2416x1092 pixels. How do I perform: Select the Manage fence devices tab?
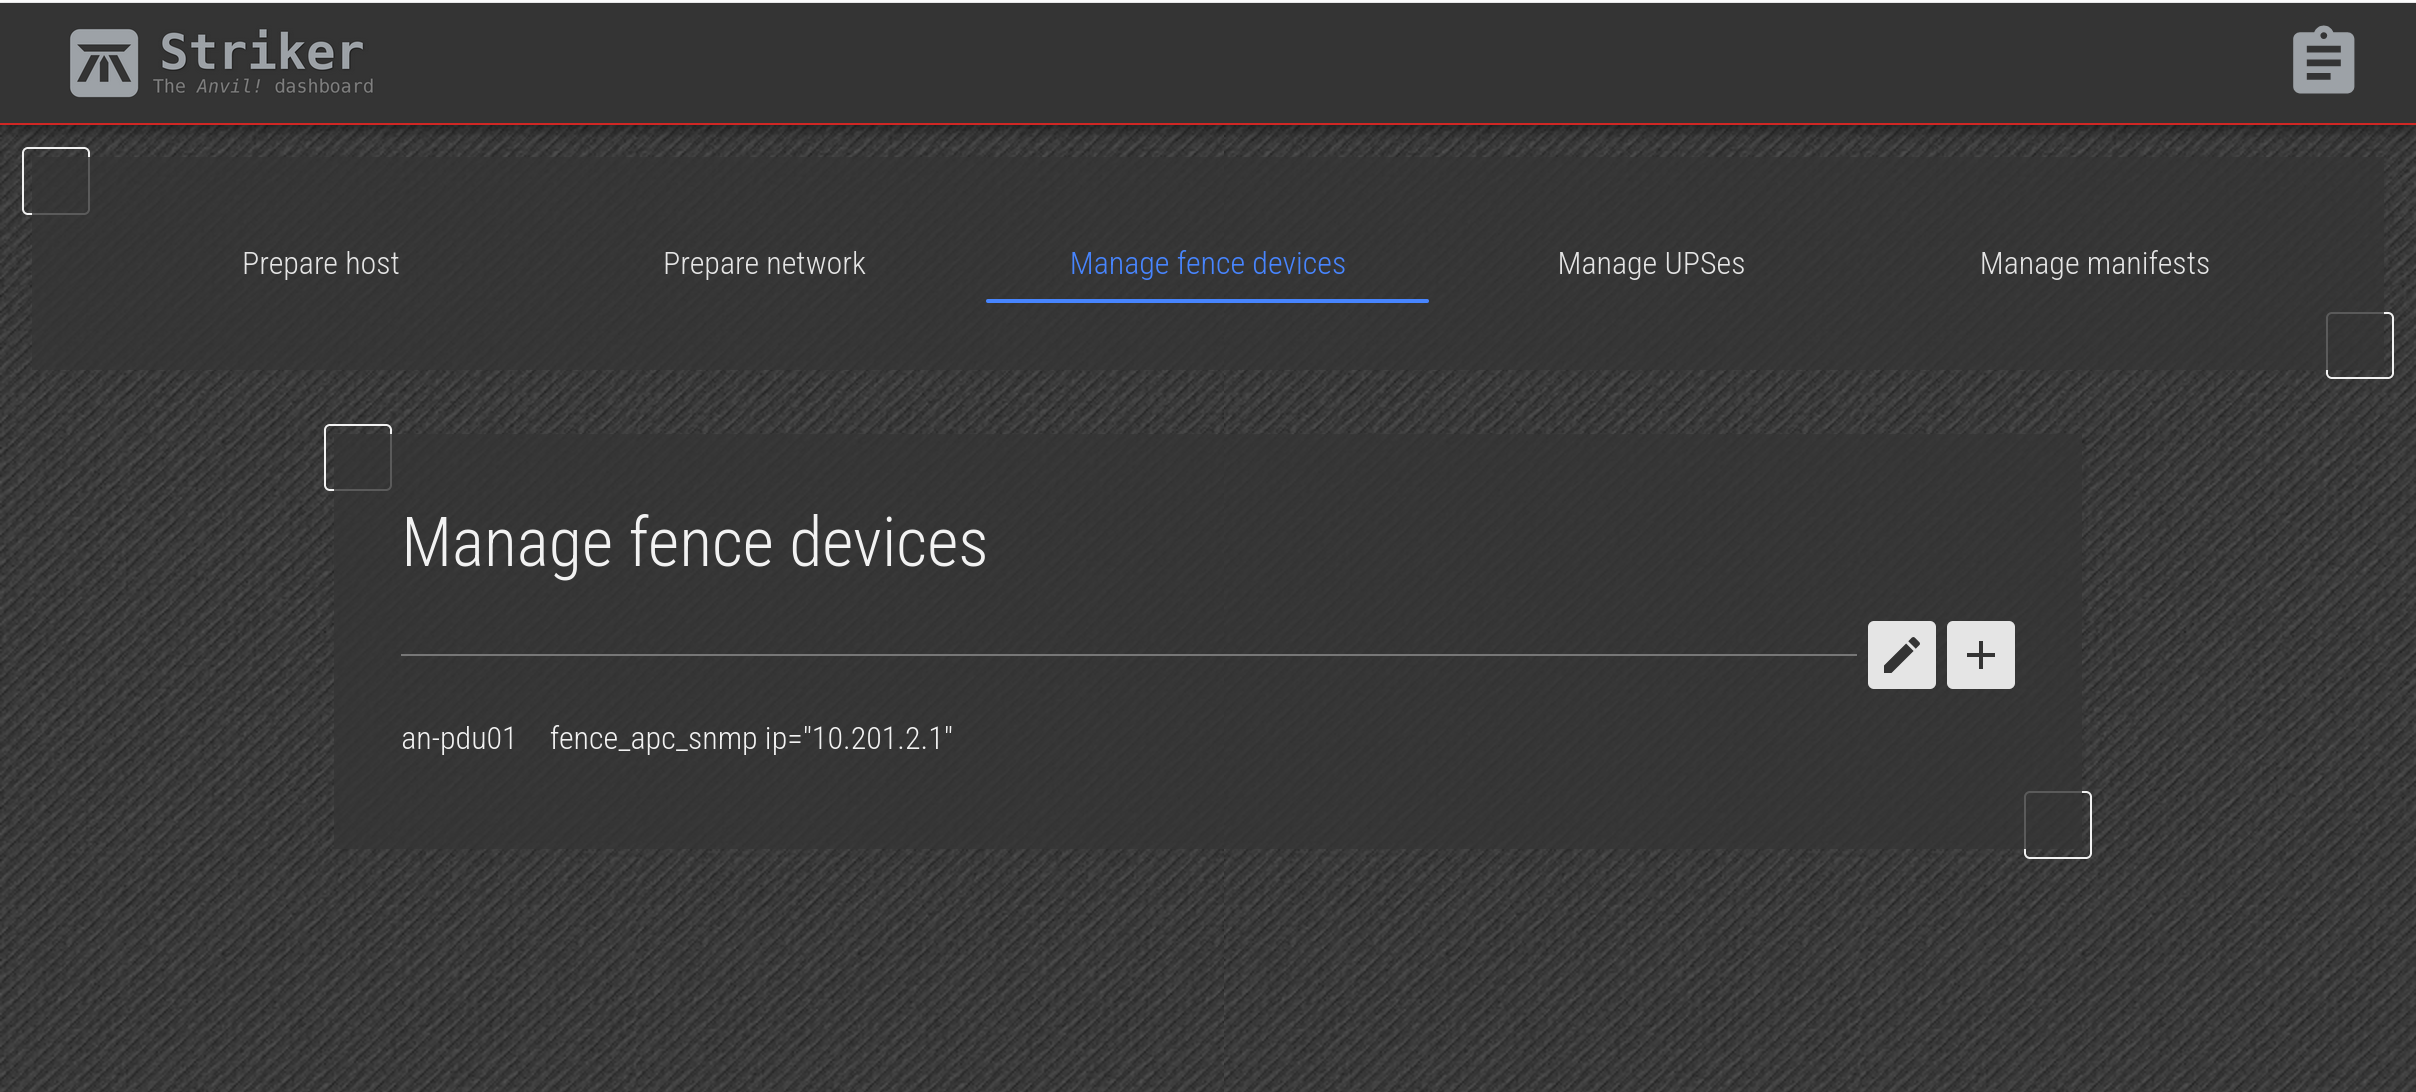(1207, 263)
